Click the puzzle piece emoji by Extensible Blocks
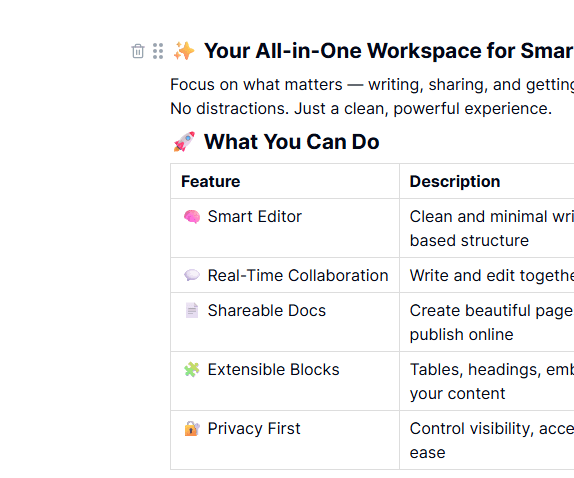This screenshot has height=478, width=574. [192, 370]
